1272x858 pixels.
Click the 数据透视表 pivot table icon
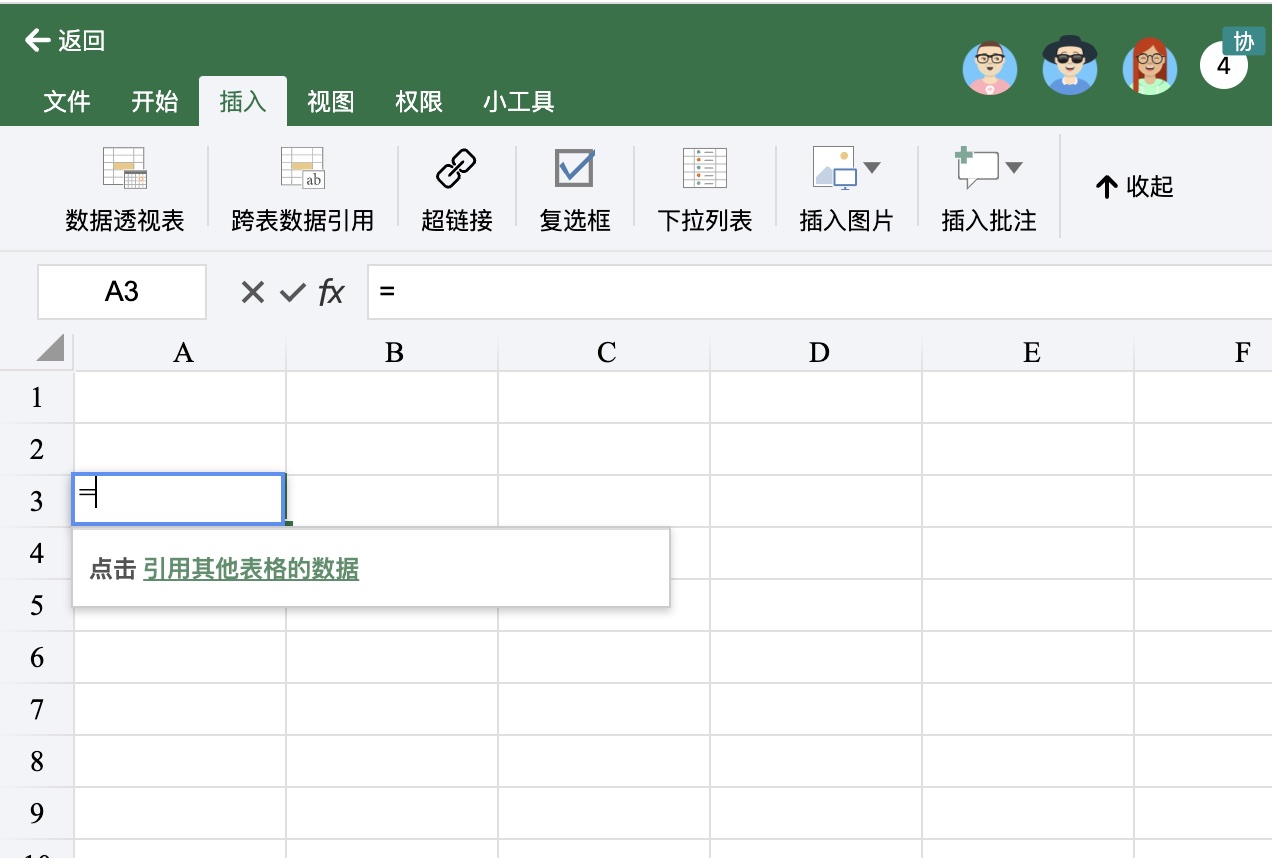pos(125,168)
